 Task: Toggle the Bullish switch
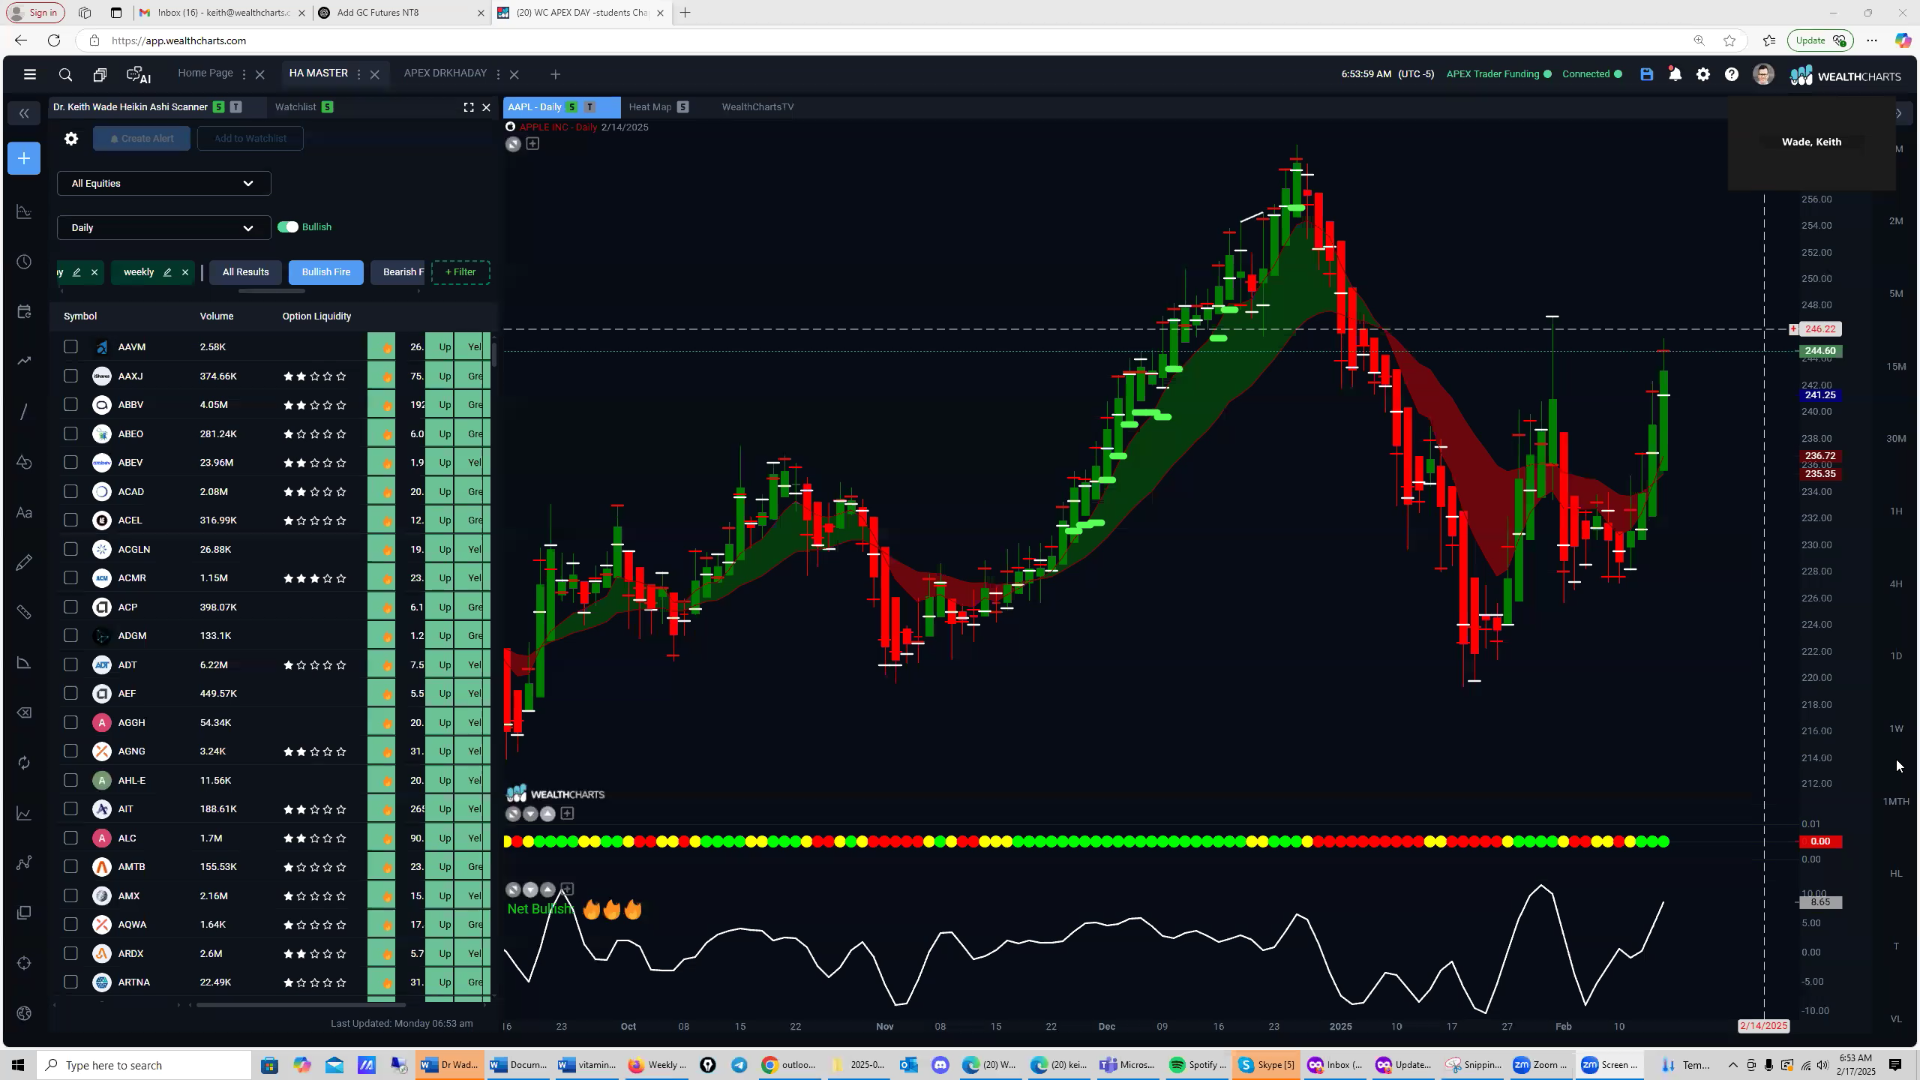coord(288,227)
